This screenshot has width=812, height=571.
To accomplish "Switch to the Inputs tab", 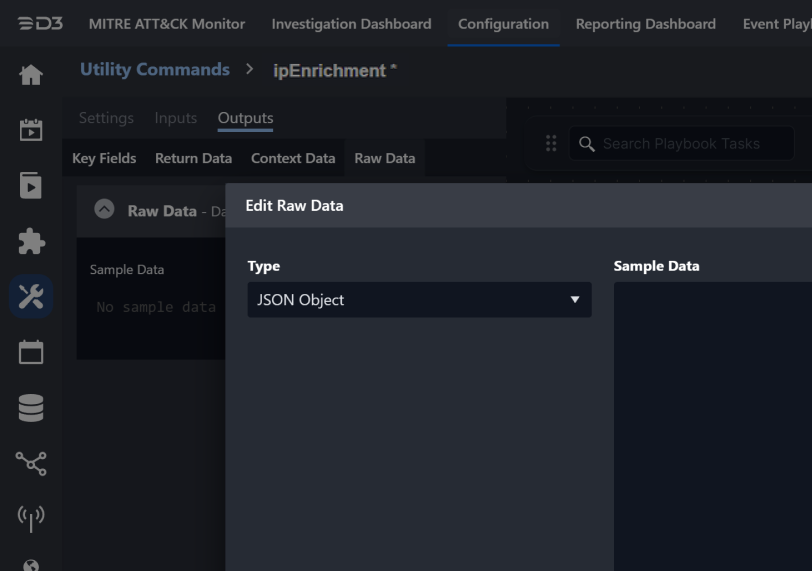I will pyautogui.click(x=176, y=118).
